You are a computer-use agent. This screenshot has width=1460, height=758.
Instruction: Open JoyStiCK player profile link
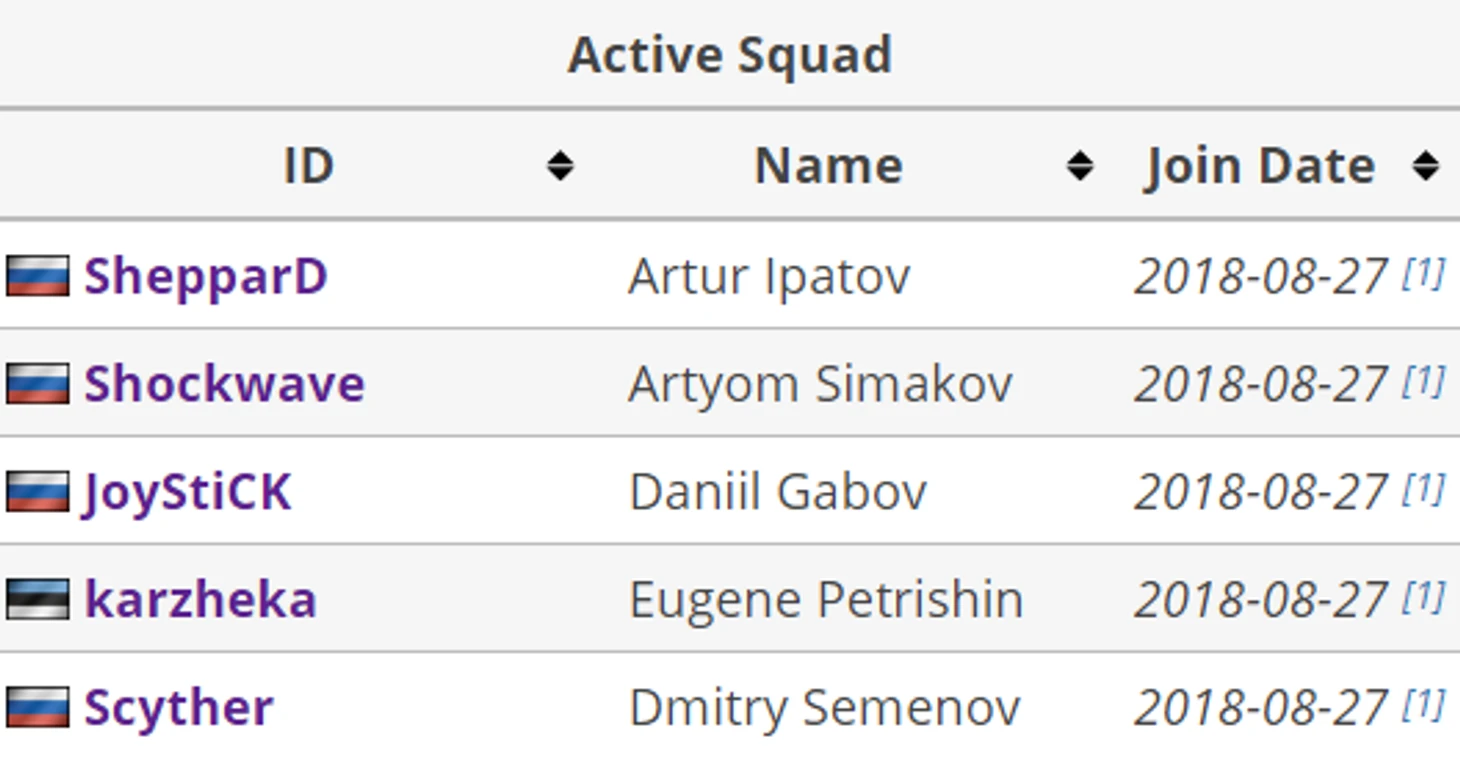click(x=187, y=493)
